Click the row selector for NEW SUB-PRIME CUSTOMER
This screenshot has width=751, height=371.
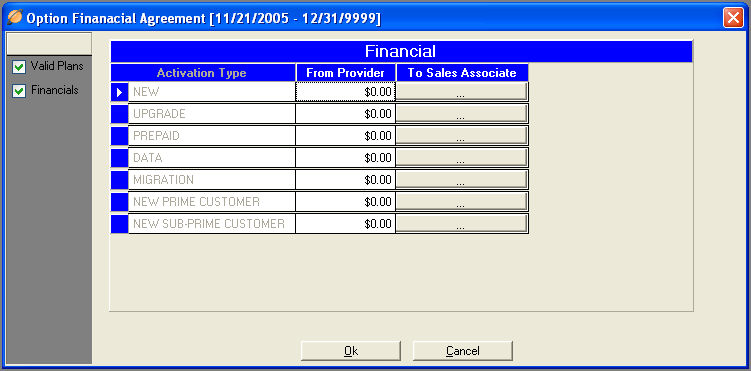coord(119,224)
